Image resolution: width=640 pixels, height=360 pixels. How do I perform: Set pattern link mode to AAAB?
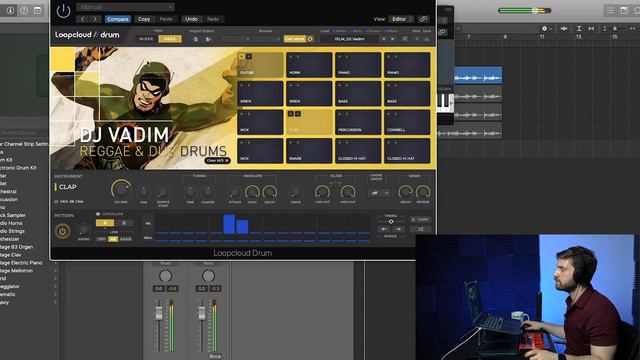click(x=126, y=239)
